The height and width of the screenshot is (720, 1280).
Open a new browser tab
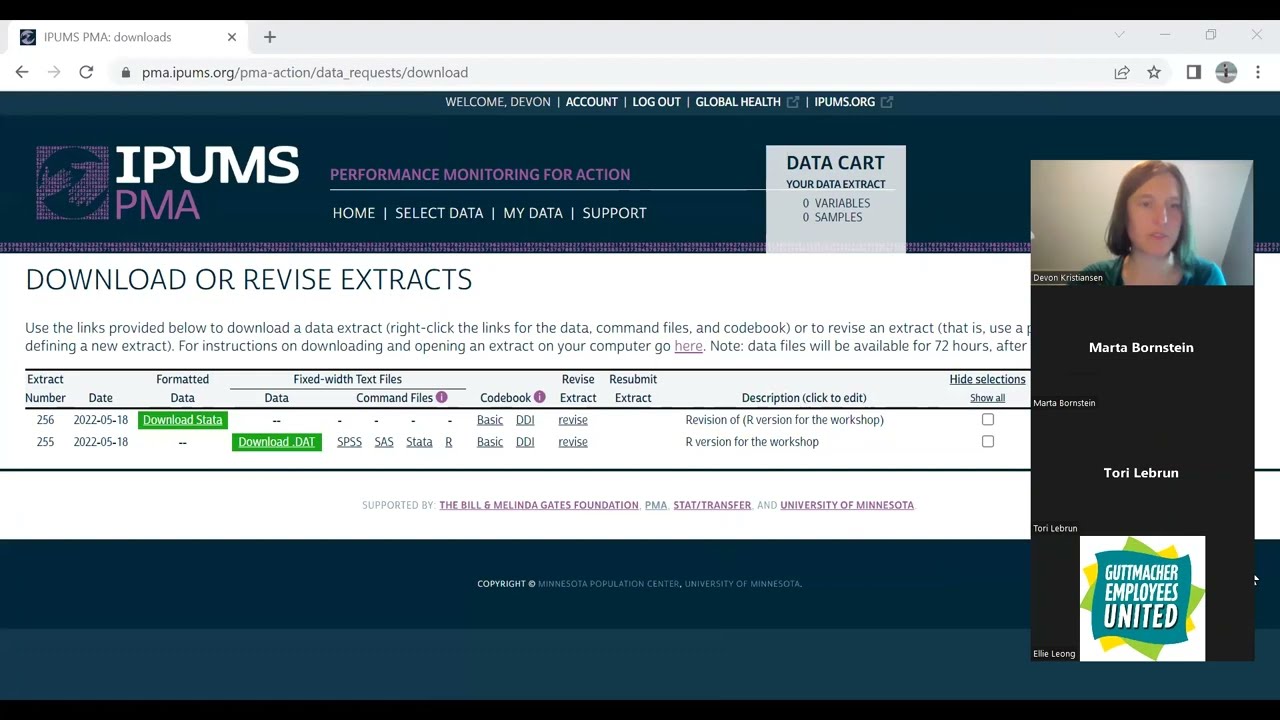coord(269,37)
